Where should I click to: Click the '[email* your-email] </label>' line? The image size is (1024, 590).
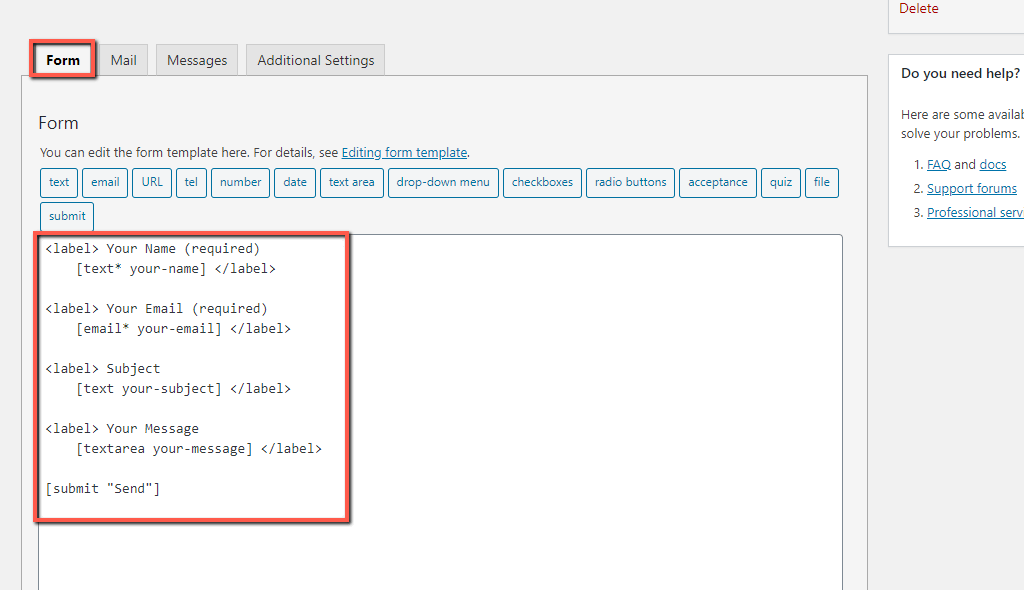[184, 329]
